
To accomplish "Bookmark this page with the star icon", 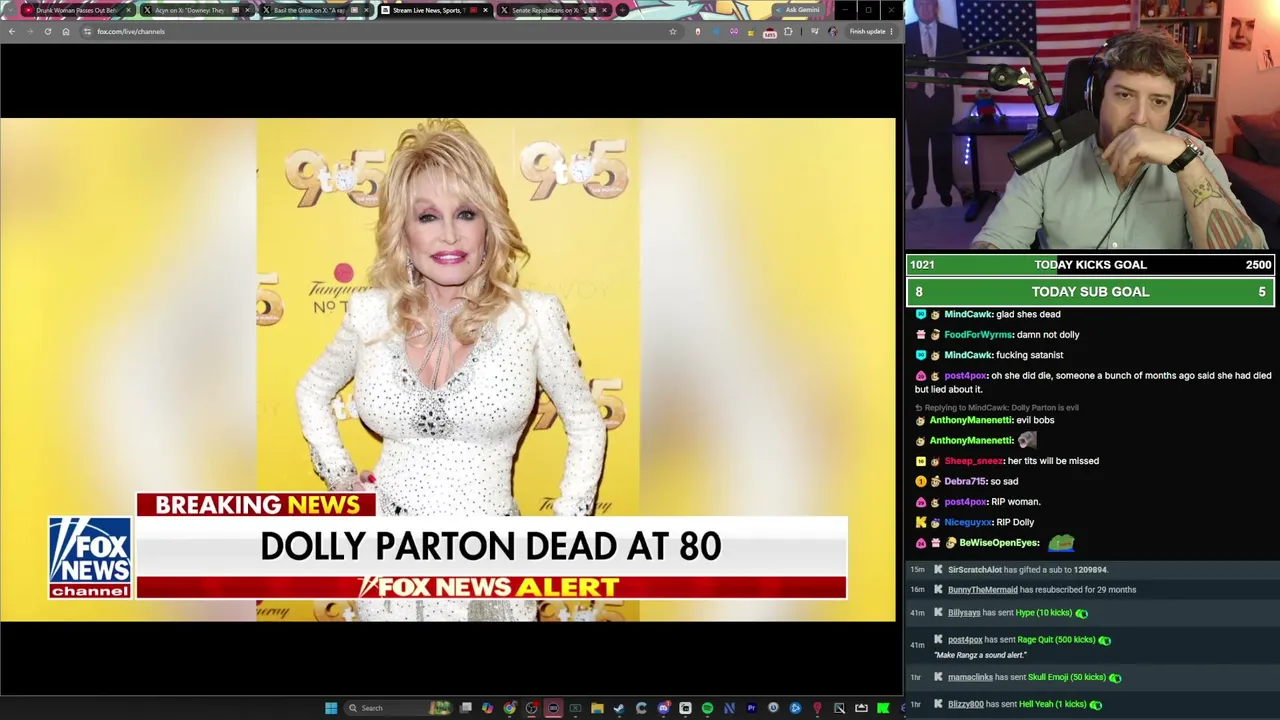I will (673, 31).
